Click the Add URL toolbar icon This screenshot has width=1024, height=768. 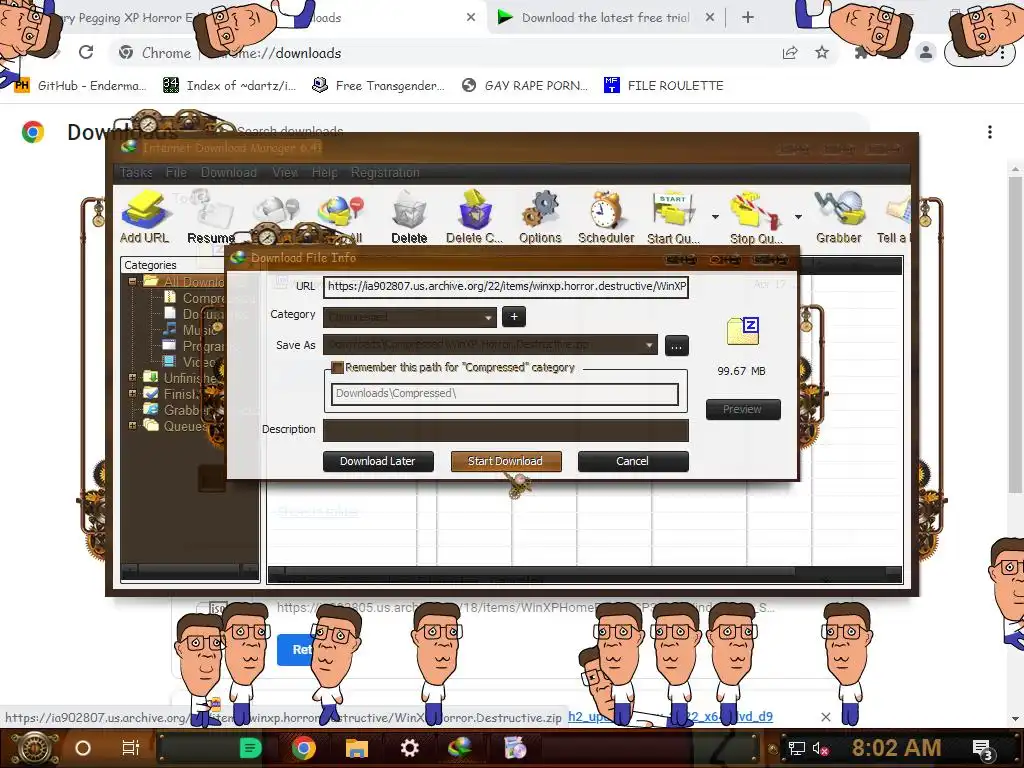click(144, 217)
